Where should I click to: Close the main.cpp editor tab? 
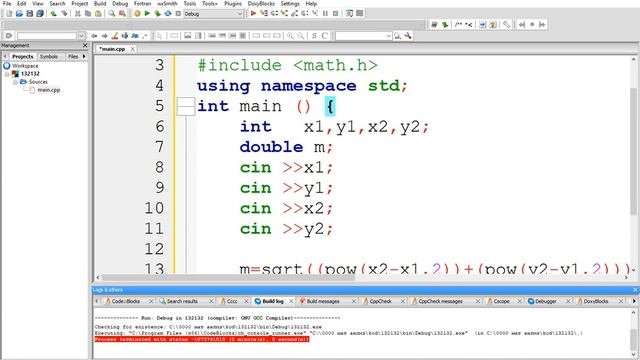pos(133,49)
